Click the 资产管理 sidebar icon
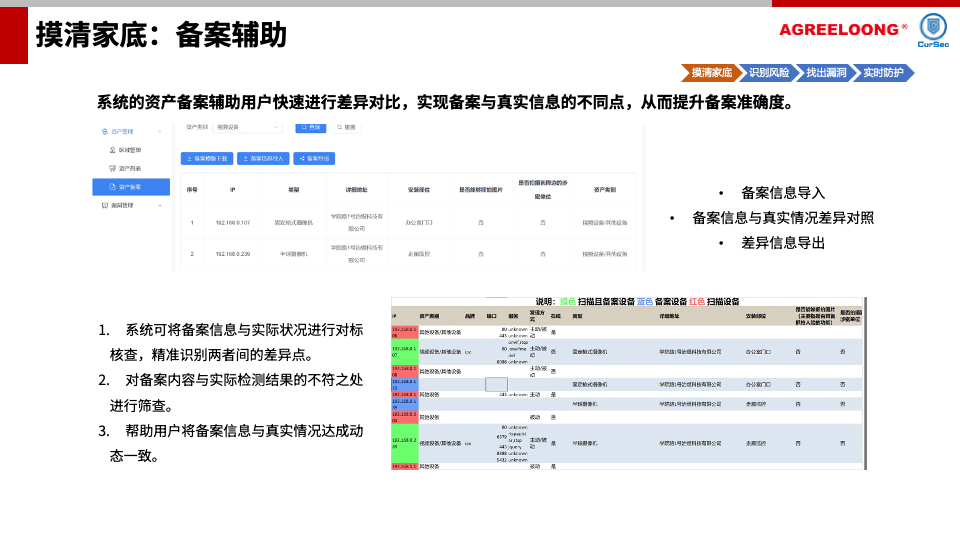The height and width of the screenshot is (540, 960). pyautogui.click(x=105, y=132)
